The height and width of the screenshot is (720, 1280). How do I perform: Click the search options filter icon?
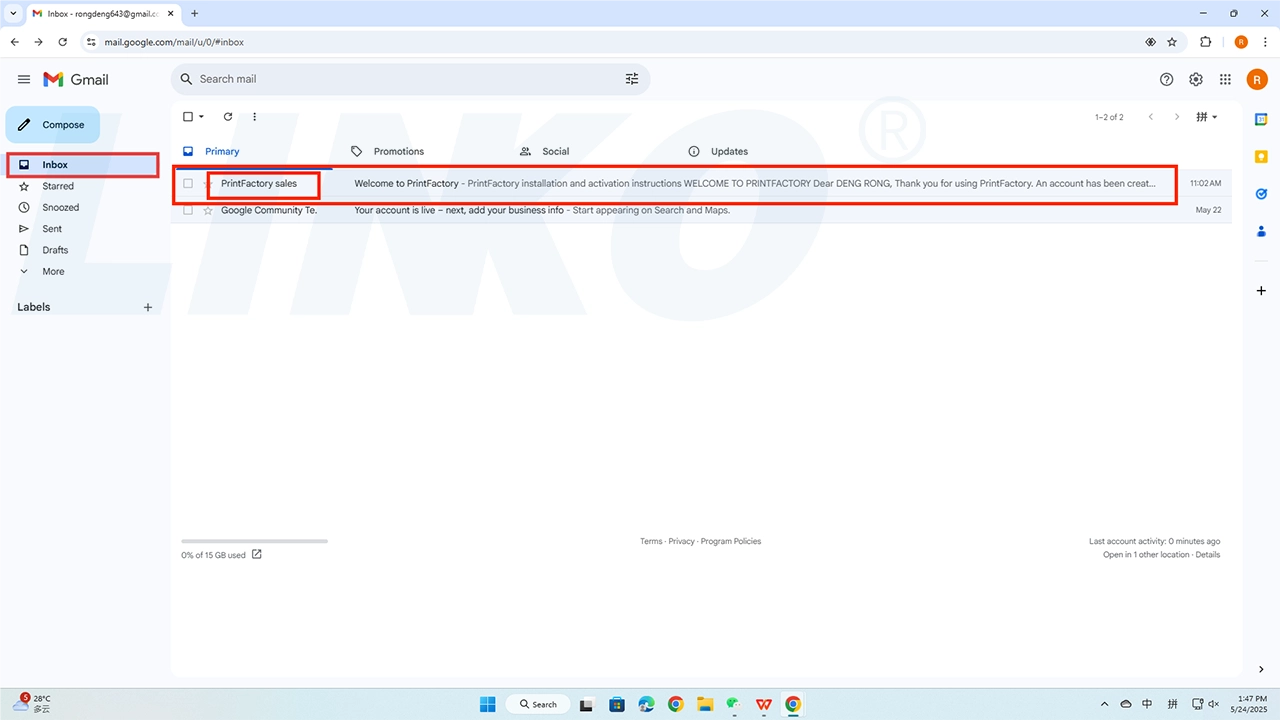coord(632,79)
